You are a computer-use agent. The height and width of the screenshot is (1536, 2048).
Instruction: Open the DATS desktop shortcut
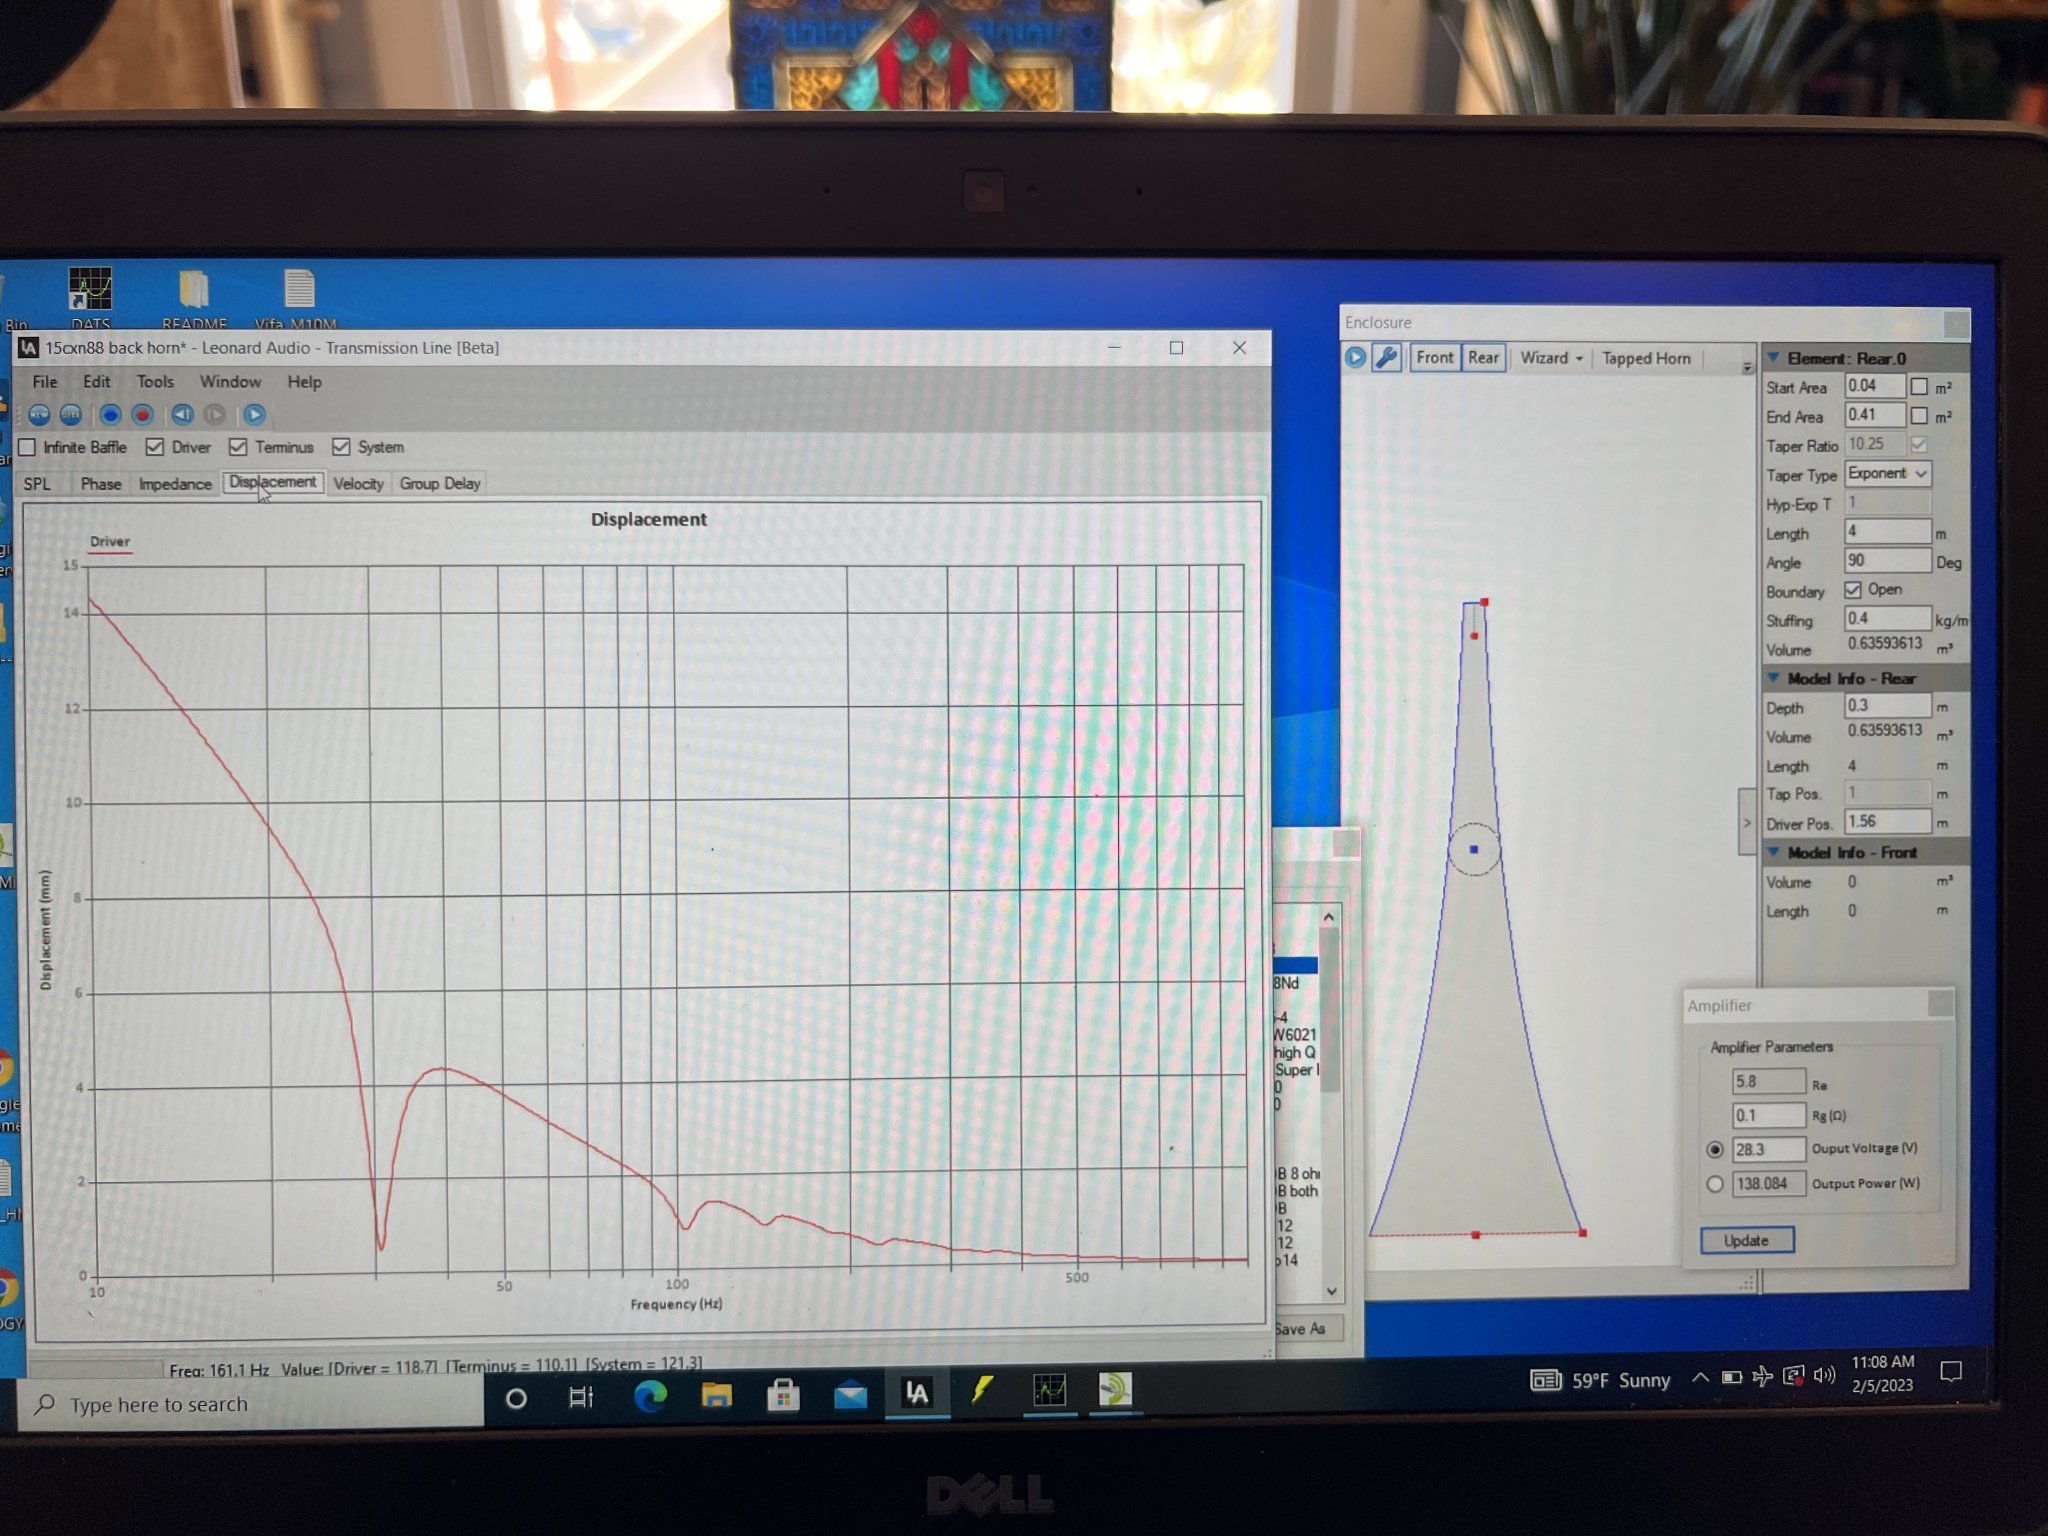coord(90,297)
